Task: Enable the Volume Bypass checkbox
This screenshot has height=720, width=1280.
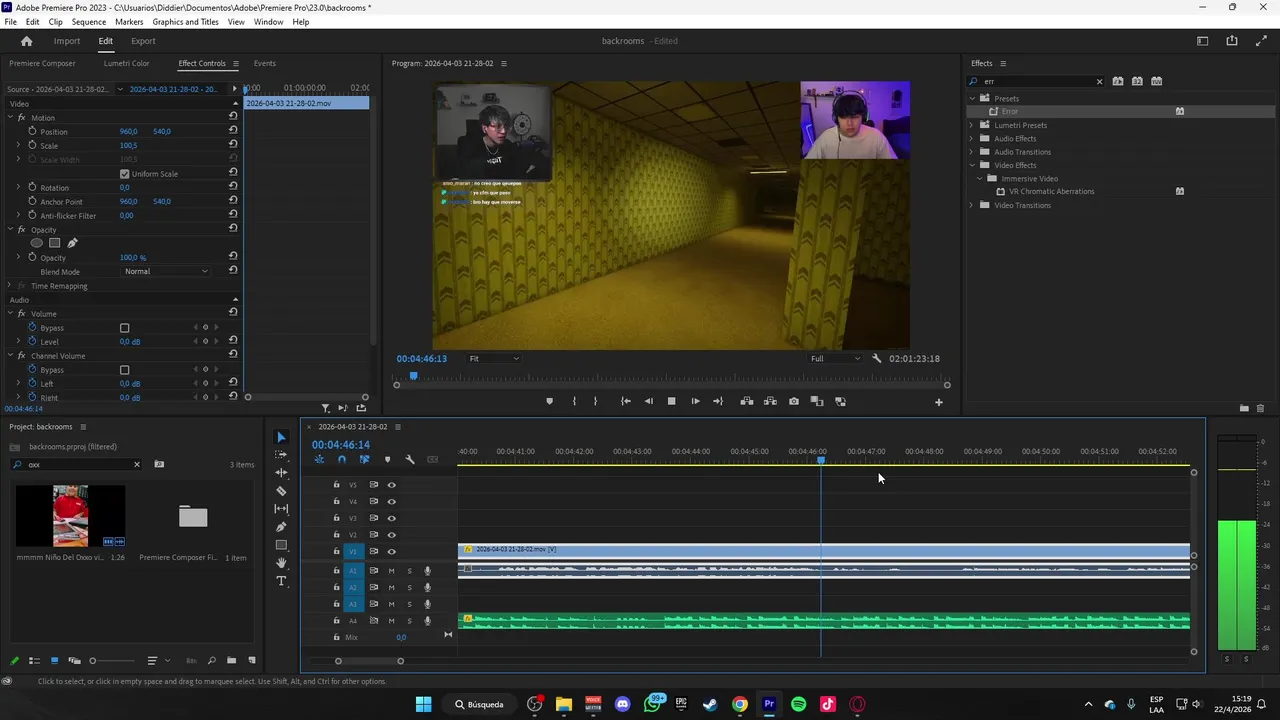Action: coord(125,328)
